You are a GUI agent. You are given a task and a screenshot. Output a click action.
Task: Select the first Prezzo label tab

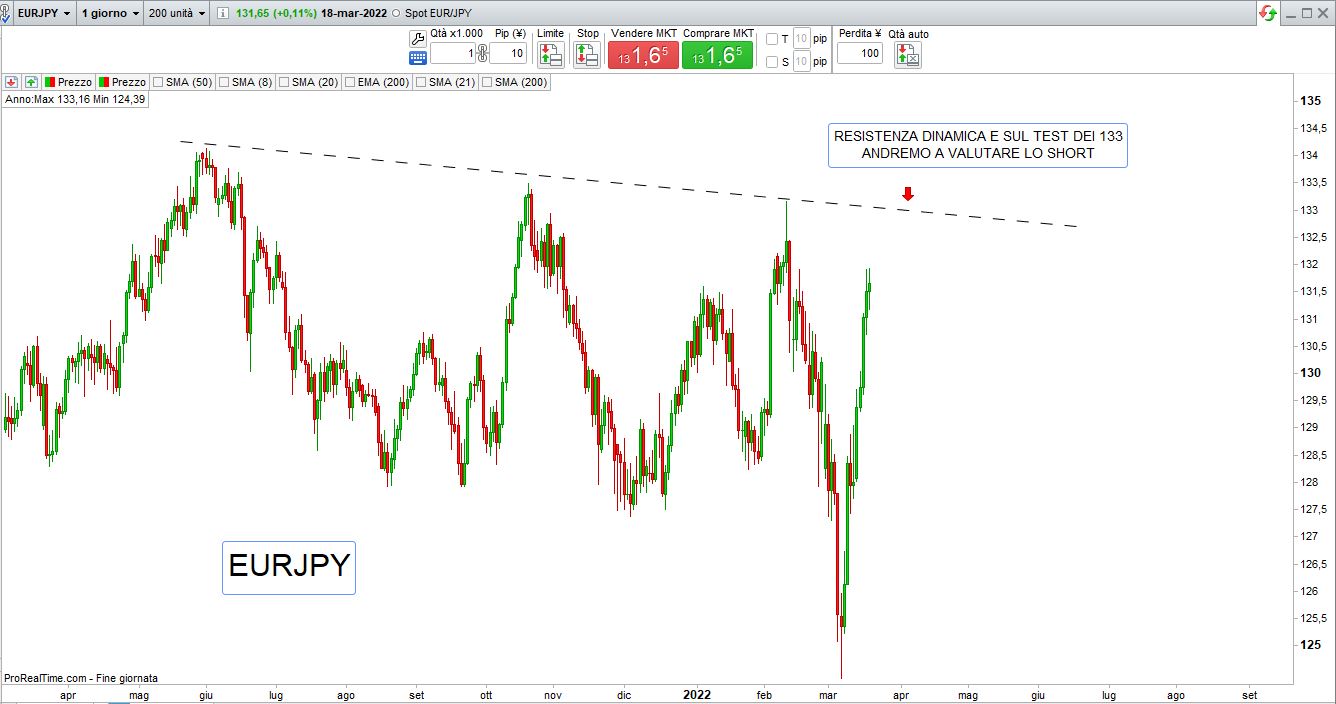click(68, 82)
